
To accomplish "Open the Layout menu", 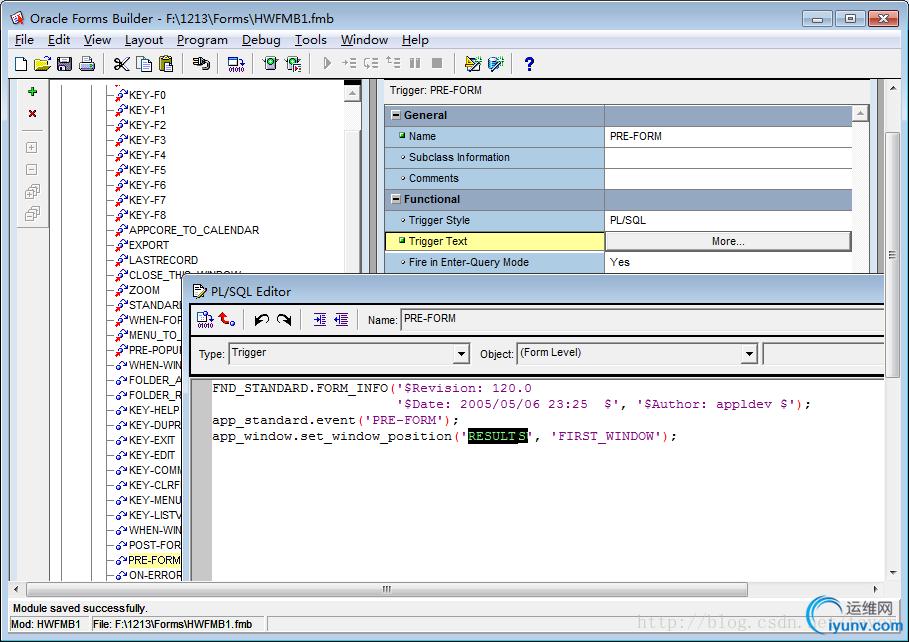I will click(144, 40).
